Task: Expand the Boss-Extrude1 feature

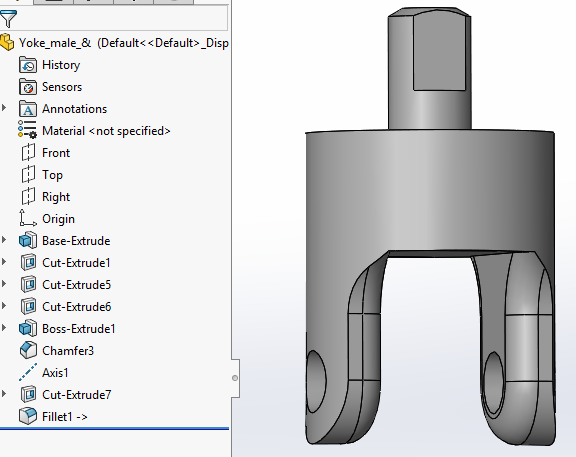Action: pos(4,328)
